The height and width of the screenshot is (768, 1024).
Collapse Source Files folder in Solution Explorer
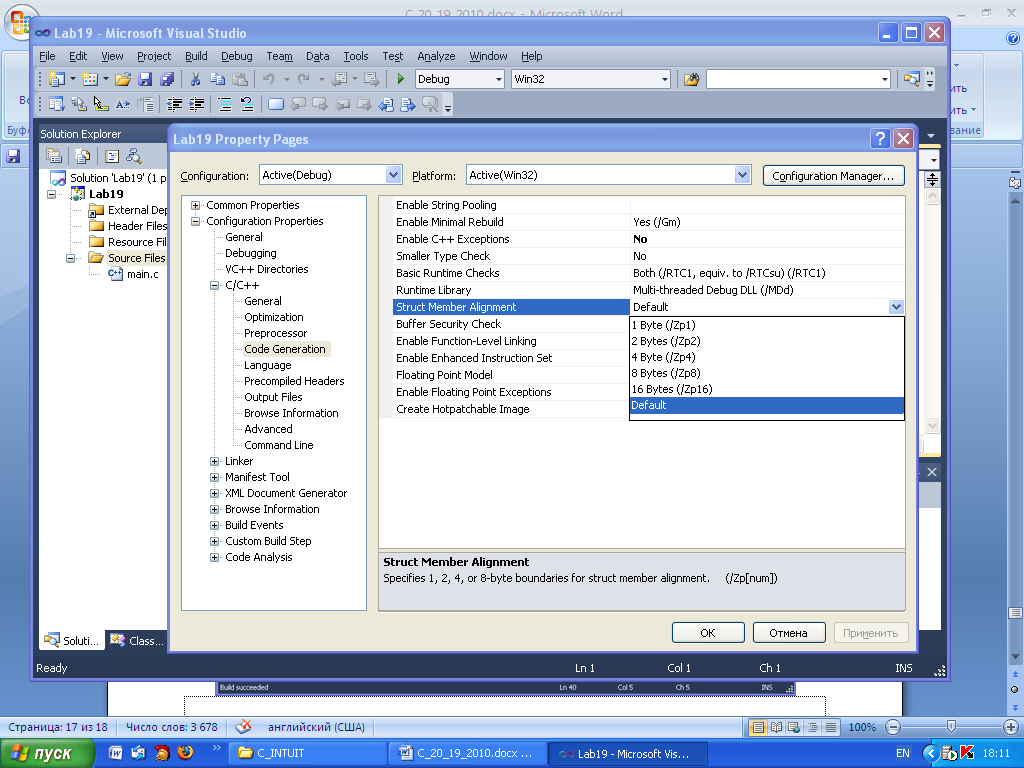click(70, 258)
